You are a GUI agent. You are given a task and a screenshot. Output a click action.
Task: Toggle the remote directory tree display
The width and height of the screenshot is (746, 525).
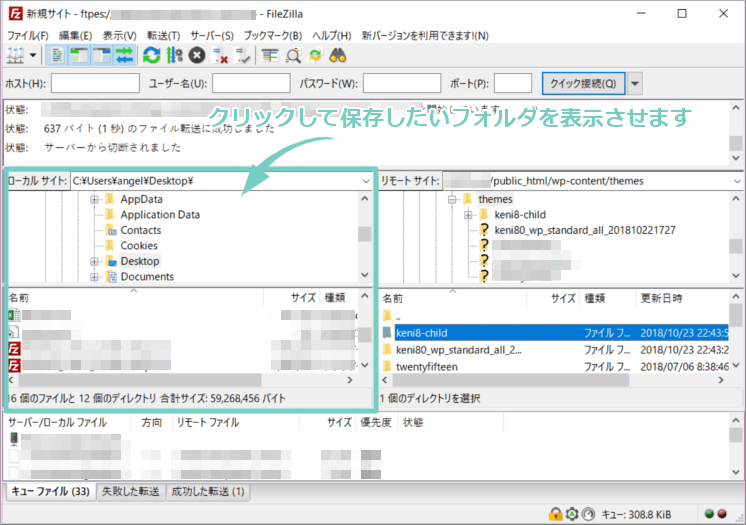[x=102, y=56]
